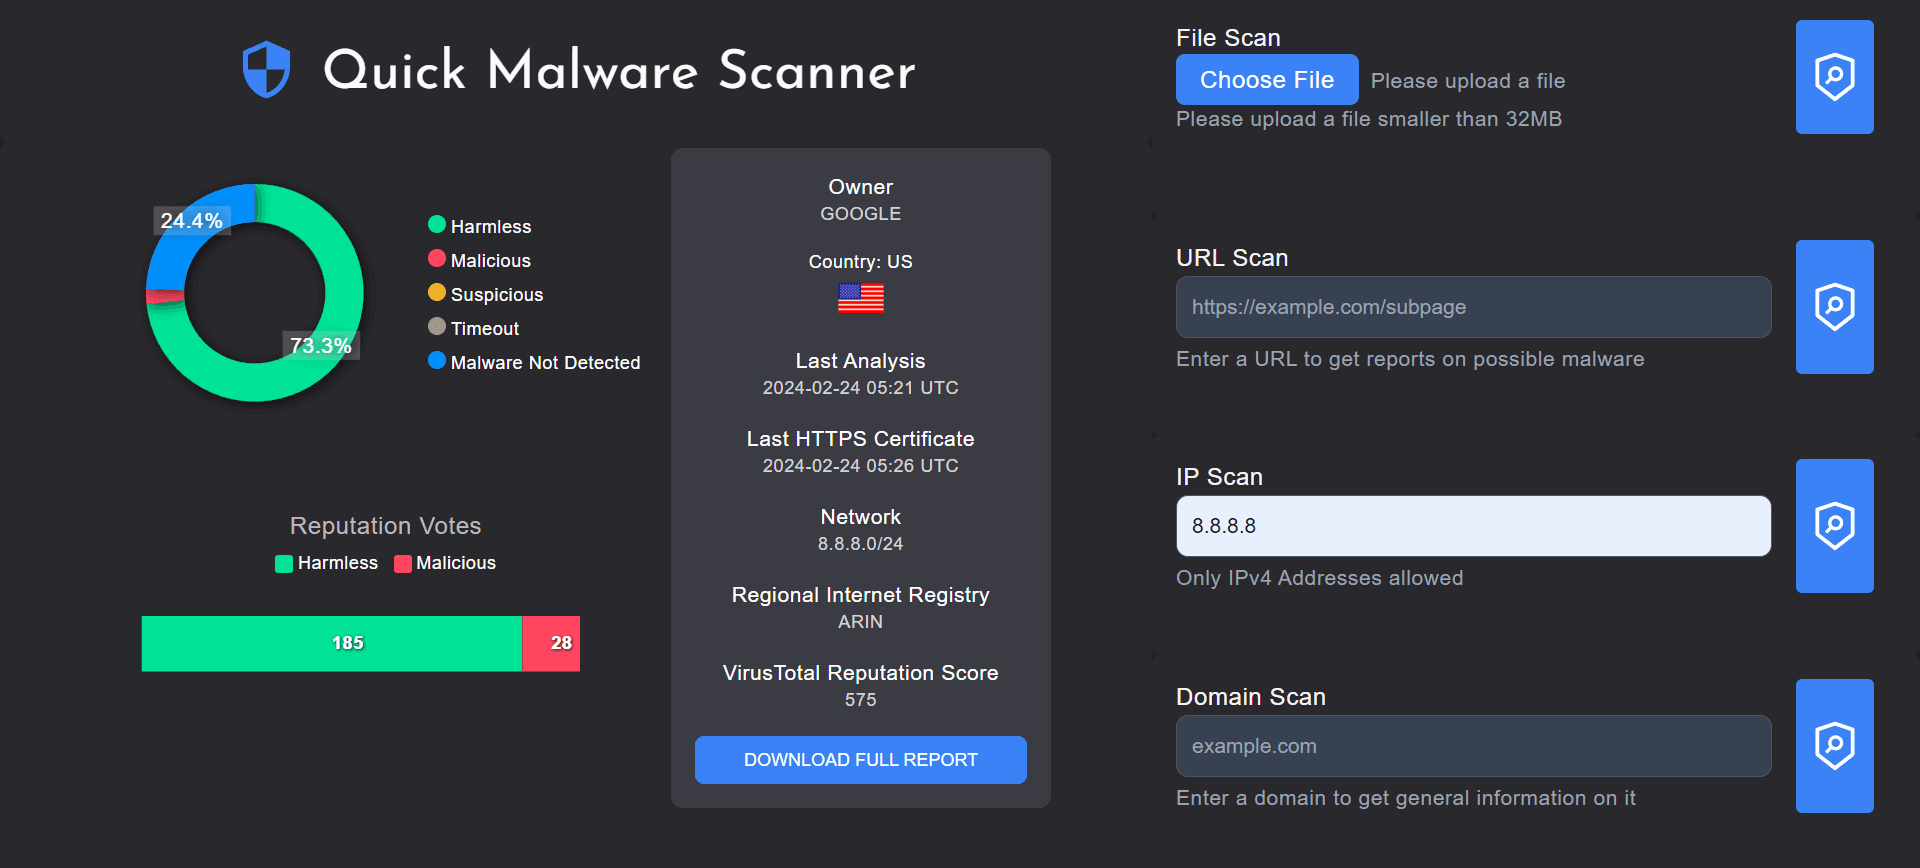The height and width of the screenshot is (868, 1920).
Task: Click 'Please upload a file smaller than 32MB'
Action: 1369,119
